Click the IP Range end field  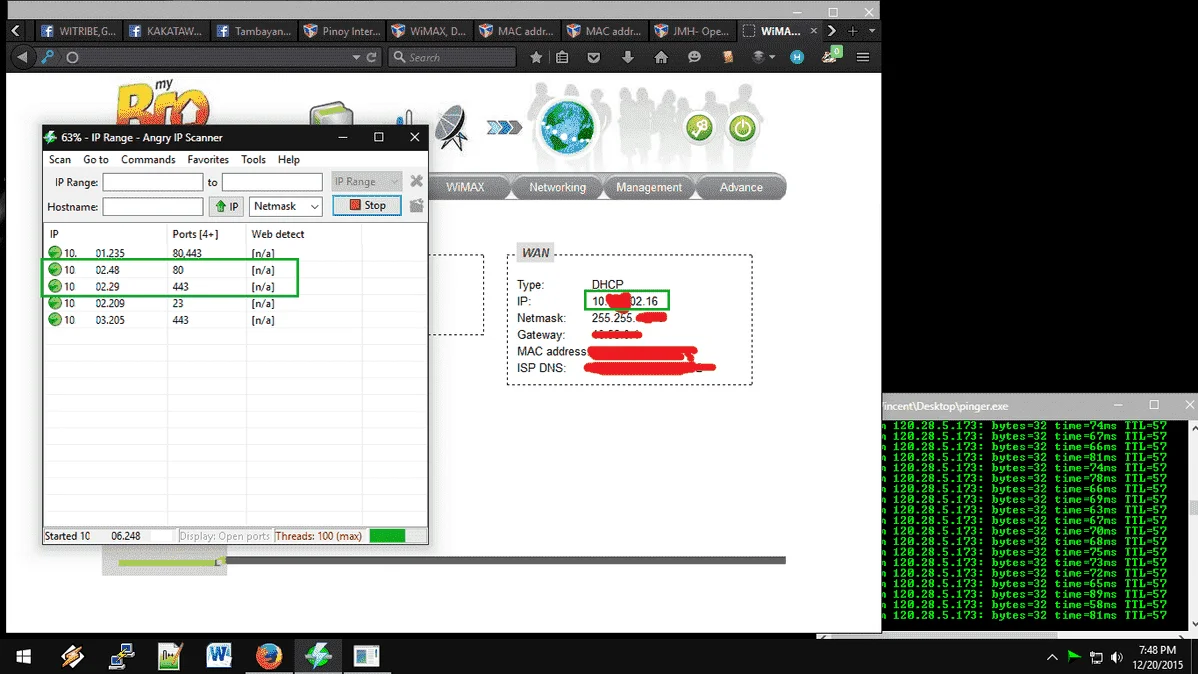tap(272, 182)
